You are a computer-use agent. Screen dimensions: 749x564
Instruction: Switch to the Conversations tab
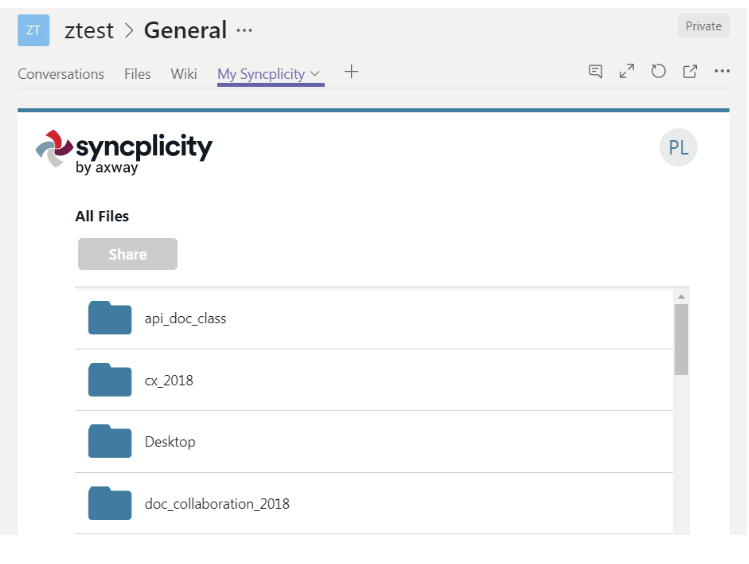pos(61,74)
